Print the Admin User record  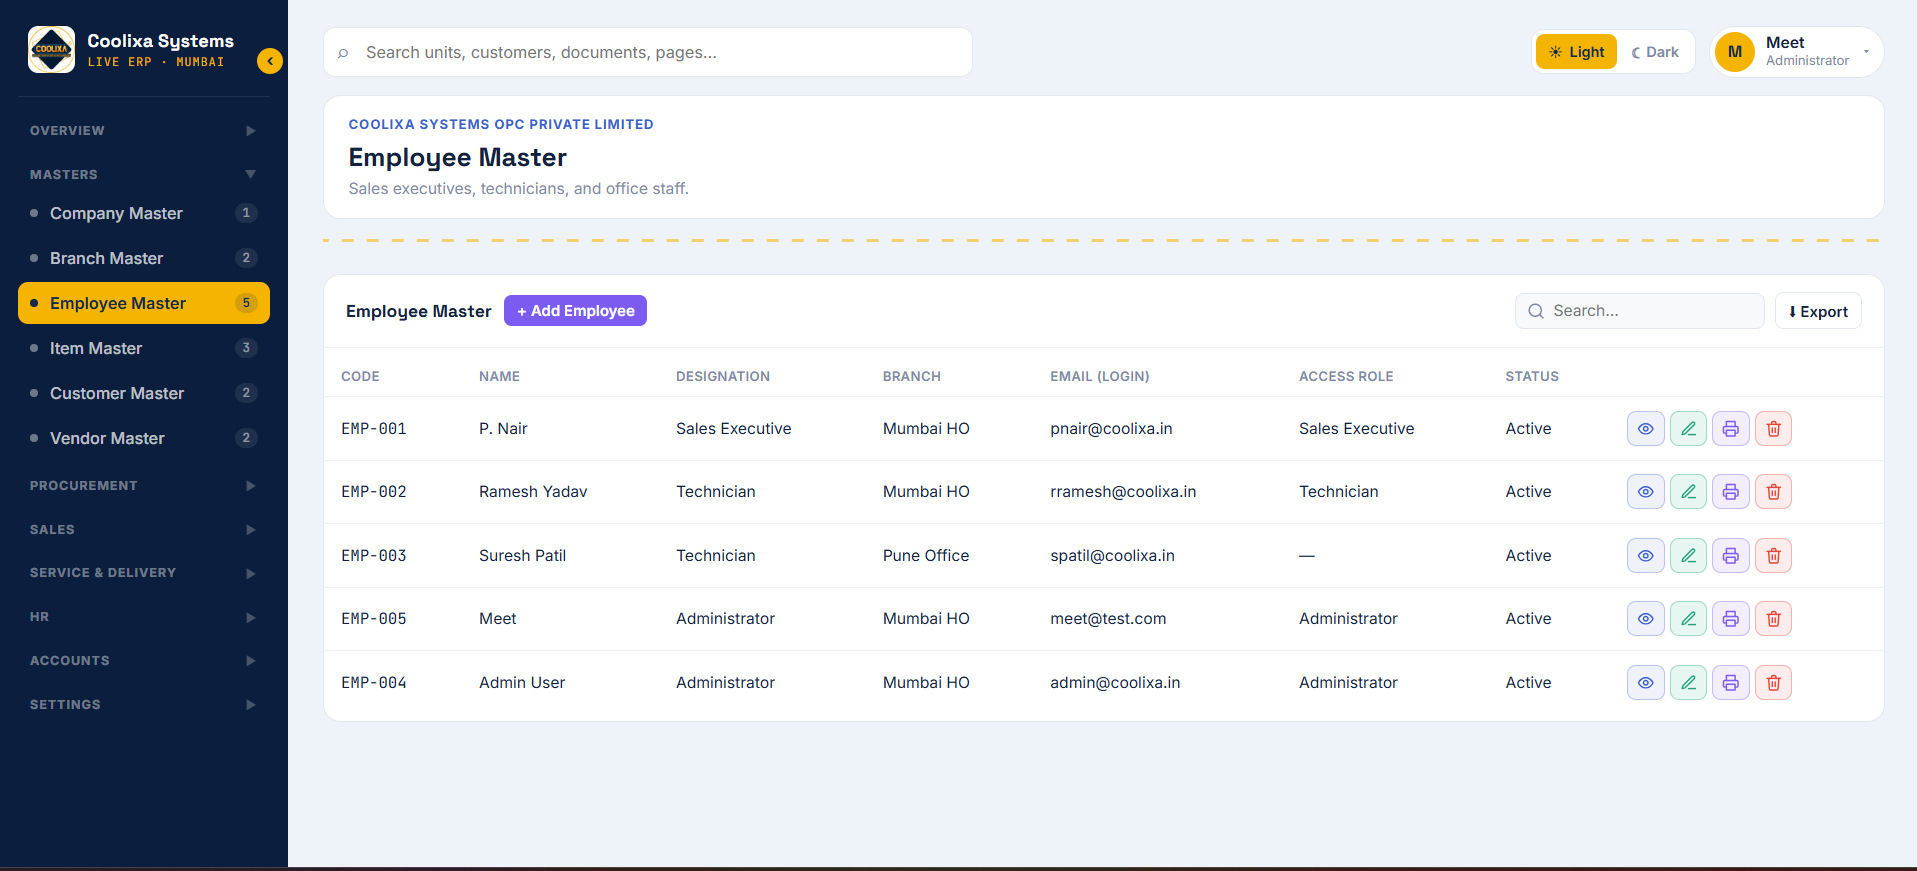tap(1730, 683)
